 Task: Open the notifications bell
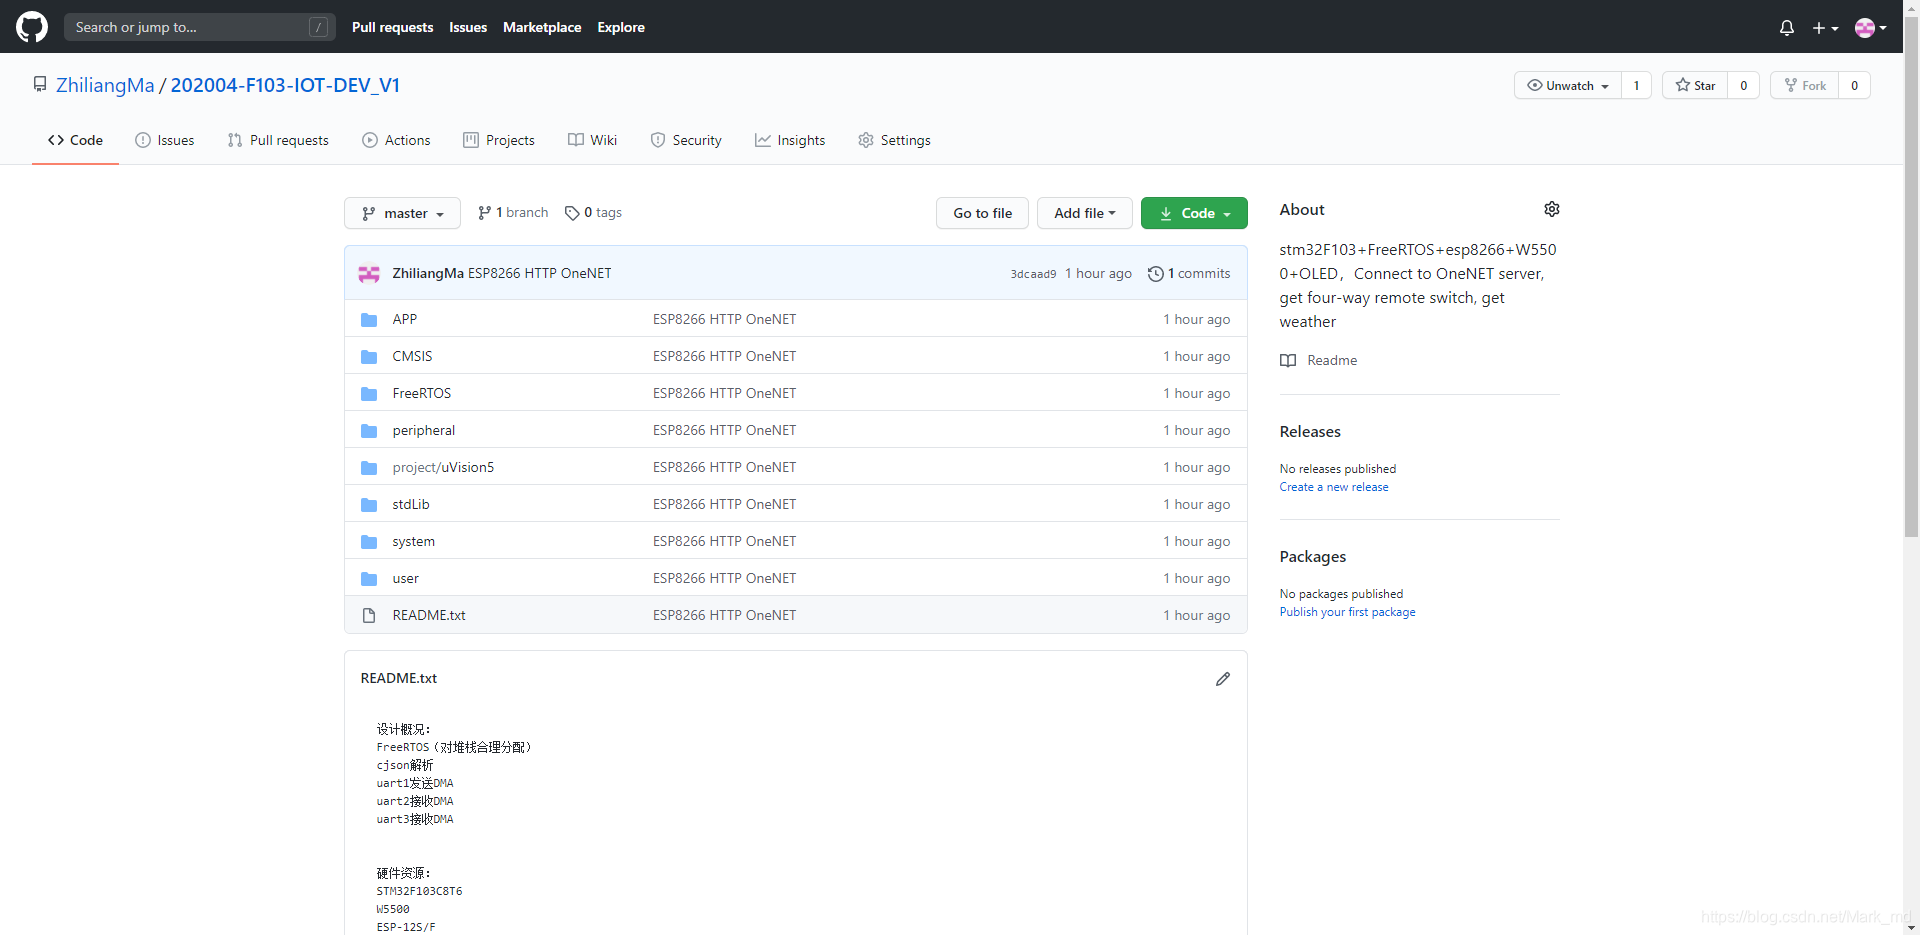[1786, 28]
